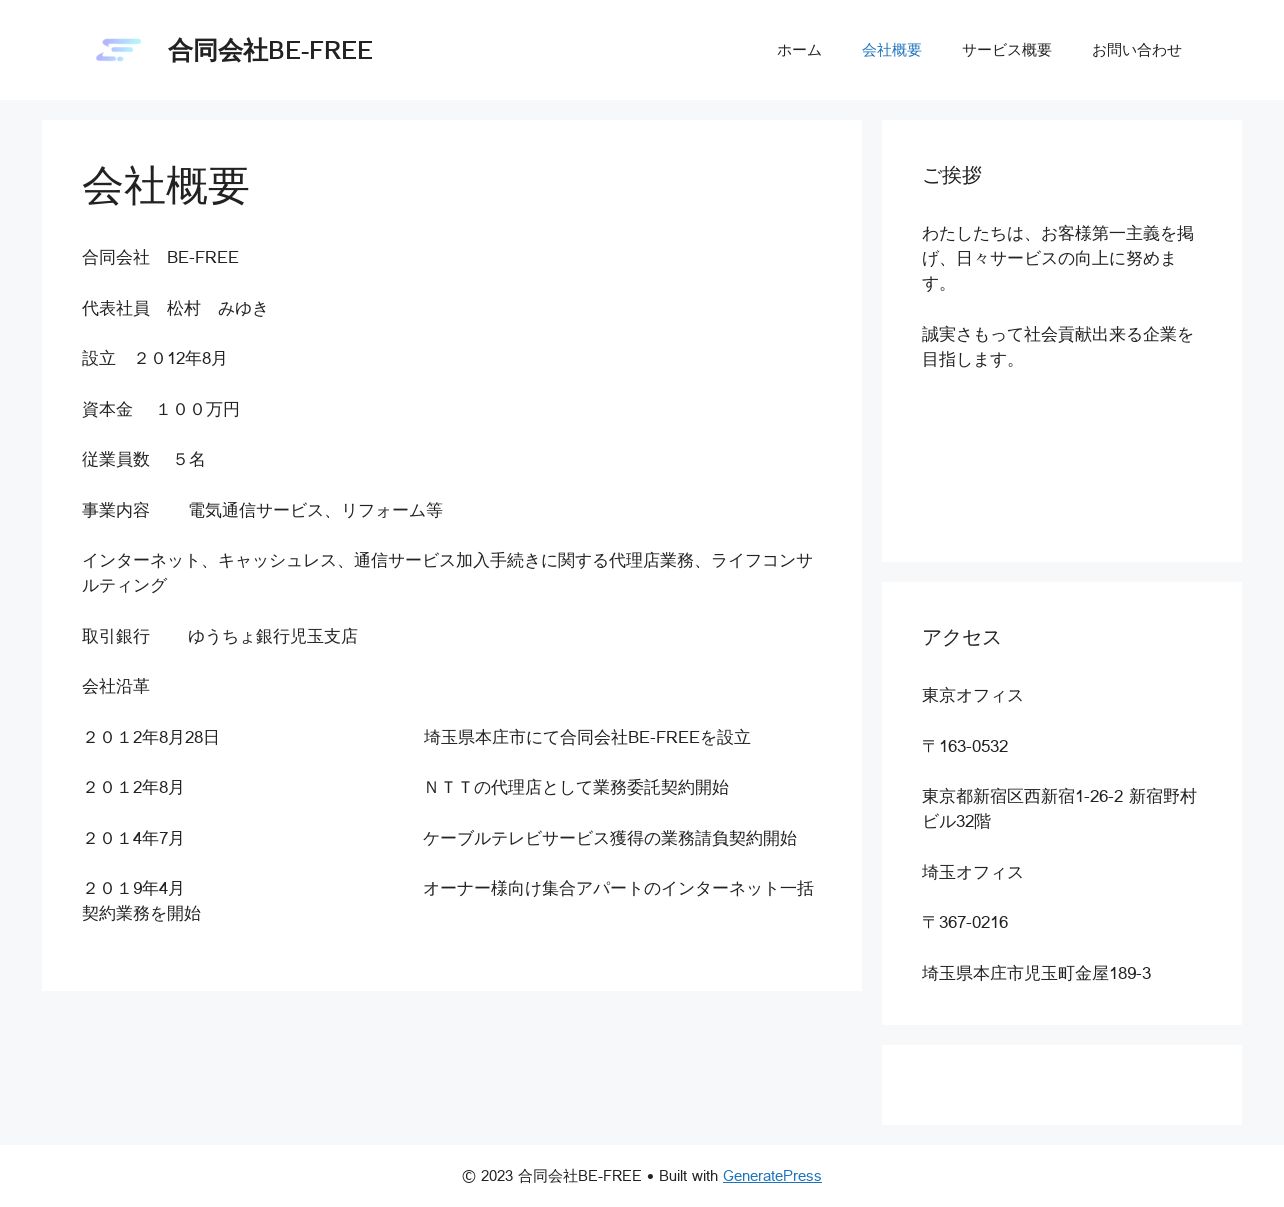Click the 設立 2012年8月 line
The image size is (1284, 1207).
(x=155, y=358)
